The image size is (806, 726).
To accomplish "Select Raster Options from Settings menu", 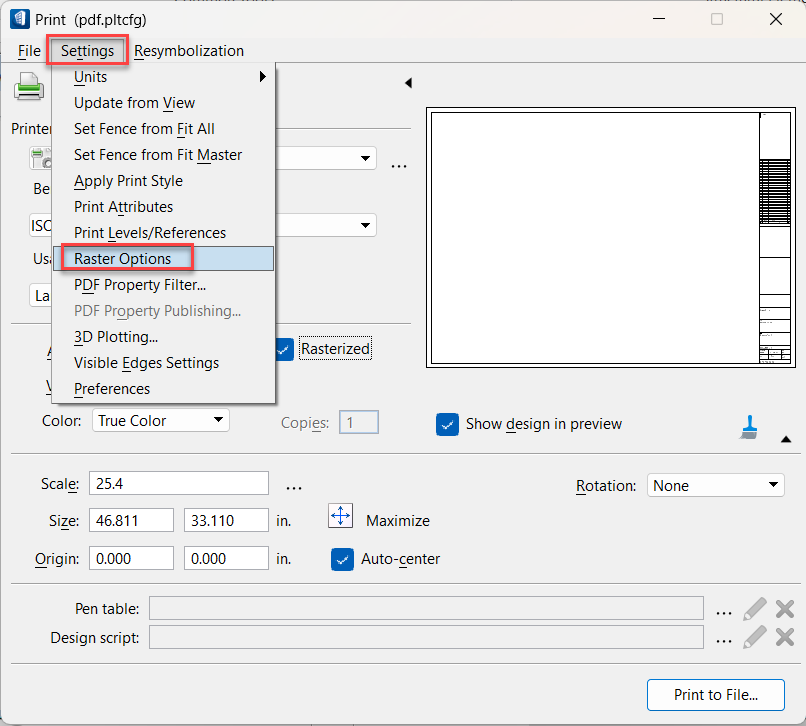I will [x=123, y=259].
